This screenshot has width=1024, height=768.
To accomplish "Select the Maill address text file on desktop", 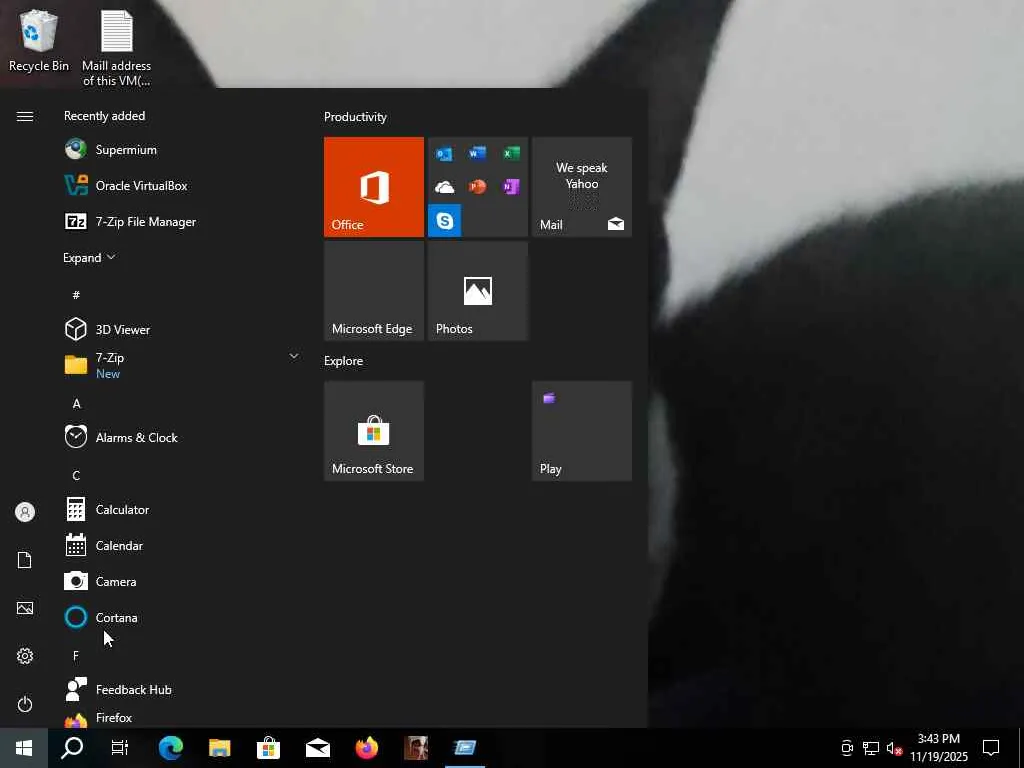I will (116, 48).
